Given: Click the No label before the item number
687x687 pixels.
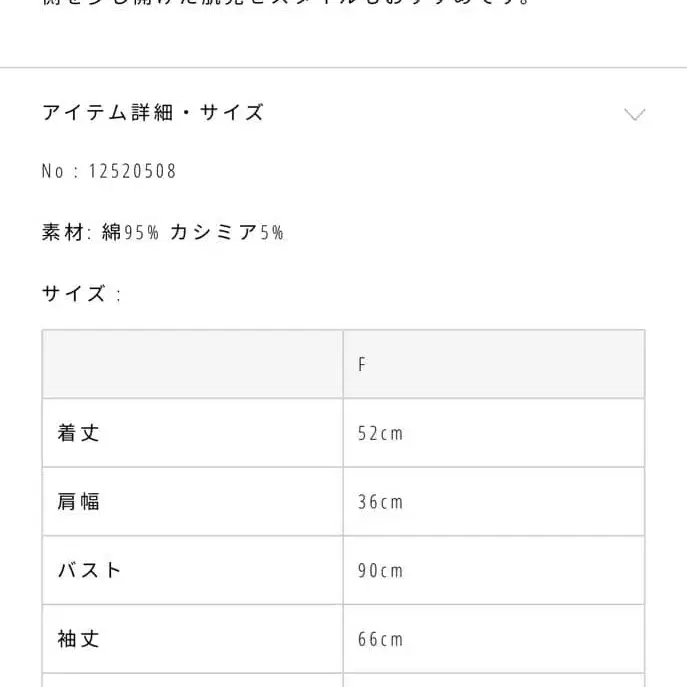Looking at the screenshot, I should coord(53,172).
